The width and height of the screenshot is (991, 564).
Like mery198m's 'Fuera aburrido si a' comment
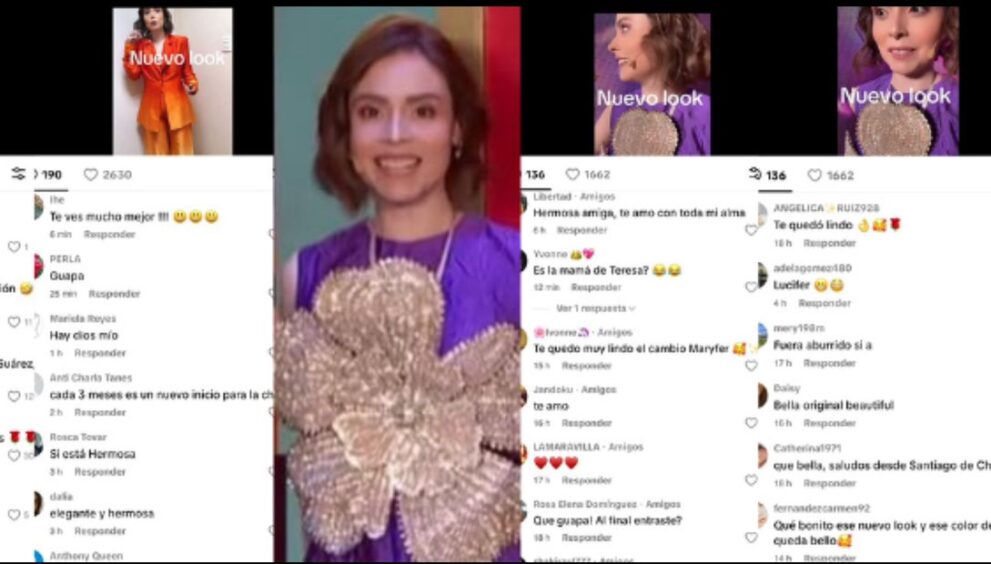pyautogui.click(x=751, y=365)
